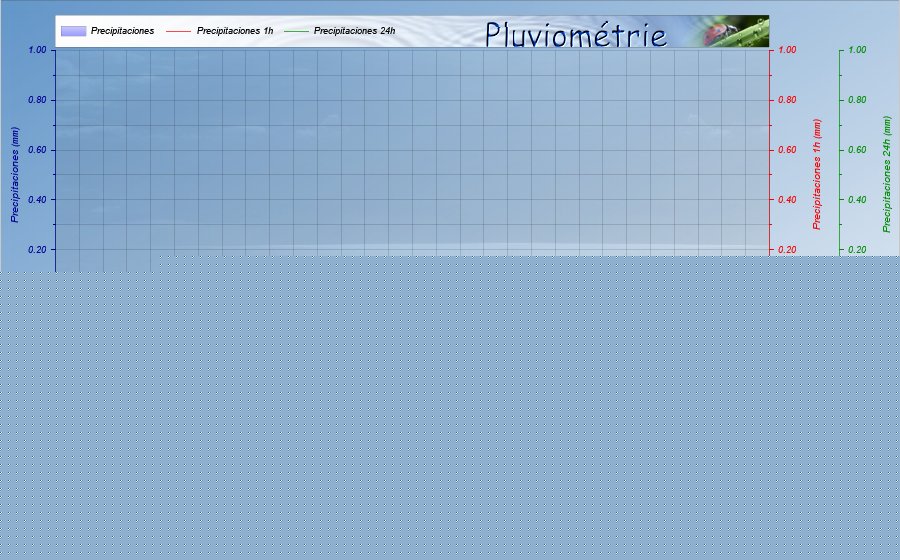Select the 'Precipitaciones 24h' legend label
Image resolution: width=900 pixels, height=560 pixels.
click(354, 31)
